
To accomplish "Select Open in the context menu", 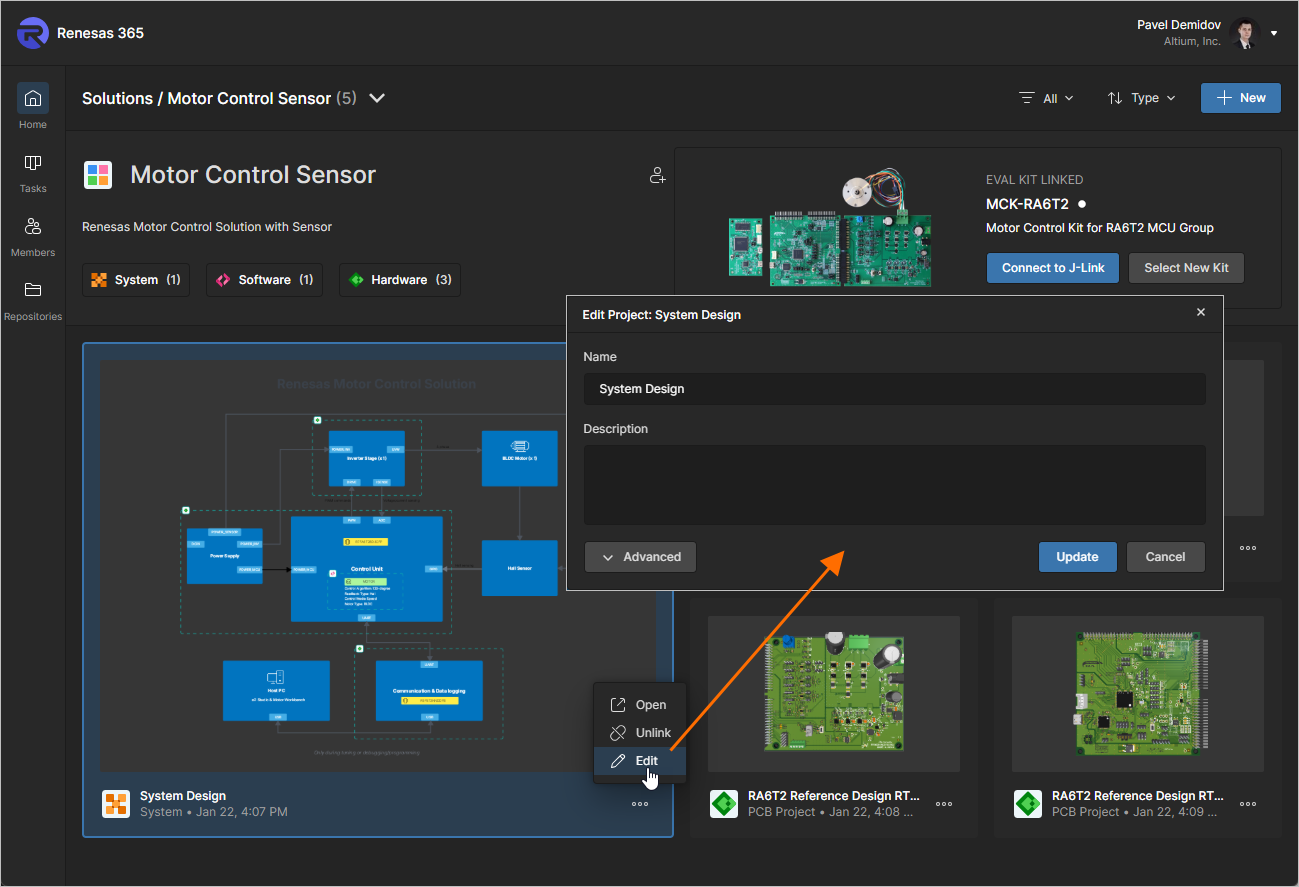I will coord(640,705).
